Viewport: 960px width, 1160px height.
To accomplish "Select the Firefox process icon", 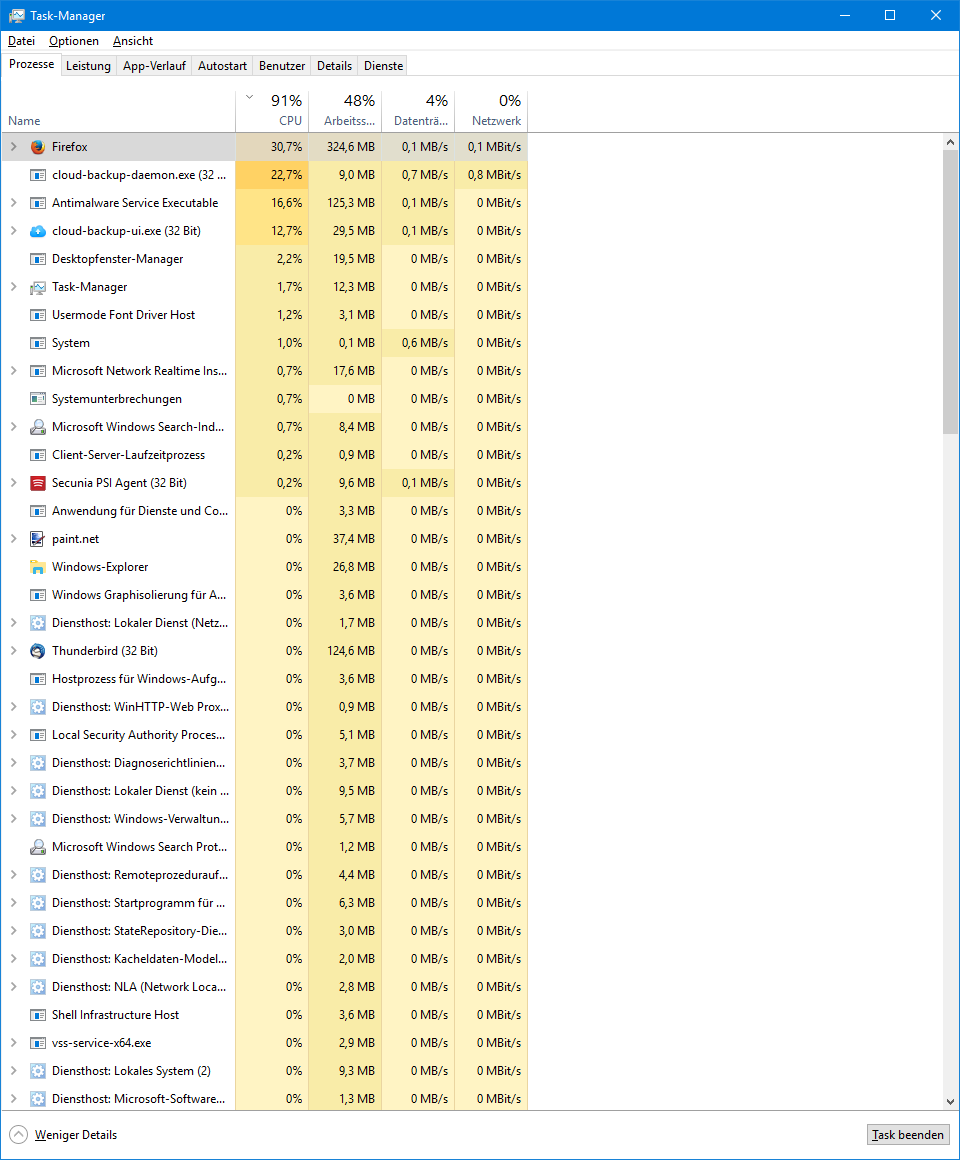I will 38,146.
